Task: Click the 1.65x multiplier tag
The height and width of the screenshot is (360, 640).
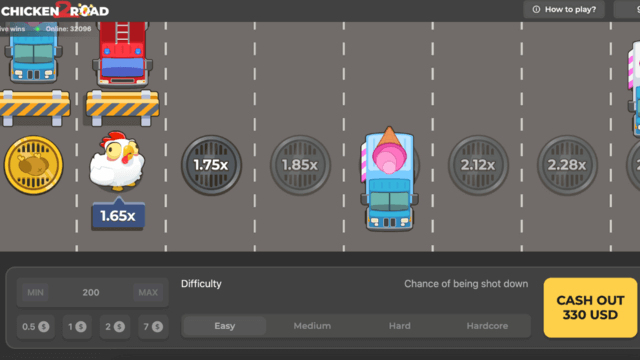Action: tap(118, 215)
